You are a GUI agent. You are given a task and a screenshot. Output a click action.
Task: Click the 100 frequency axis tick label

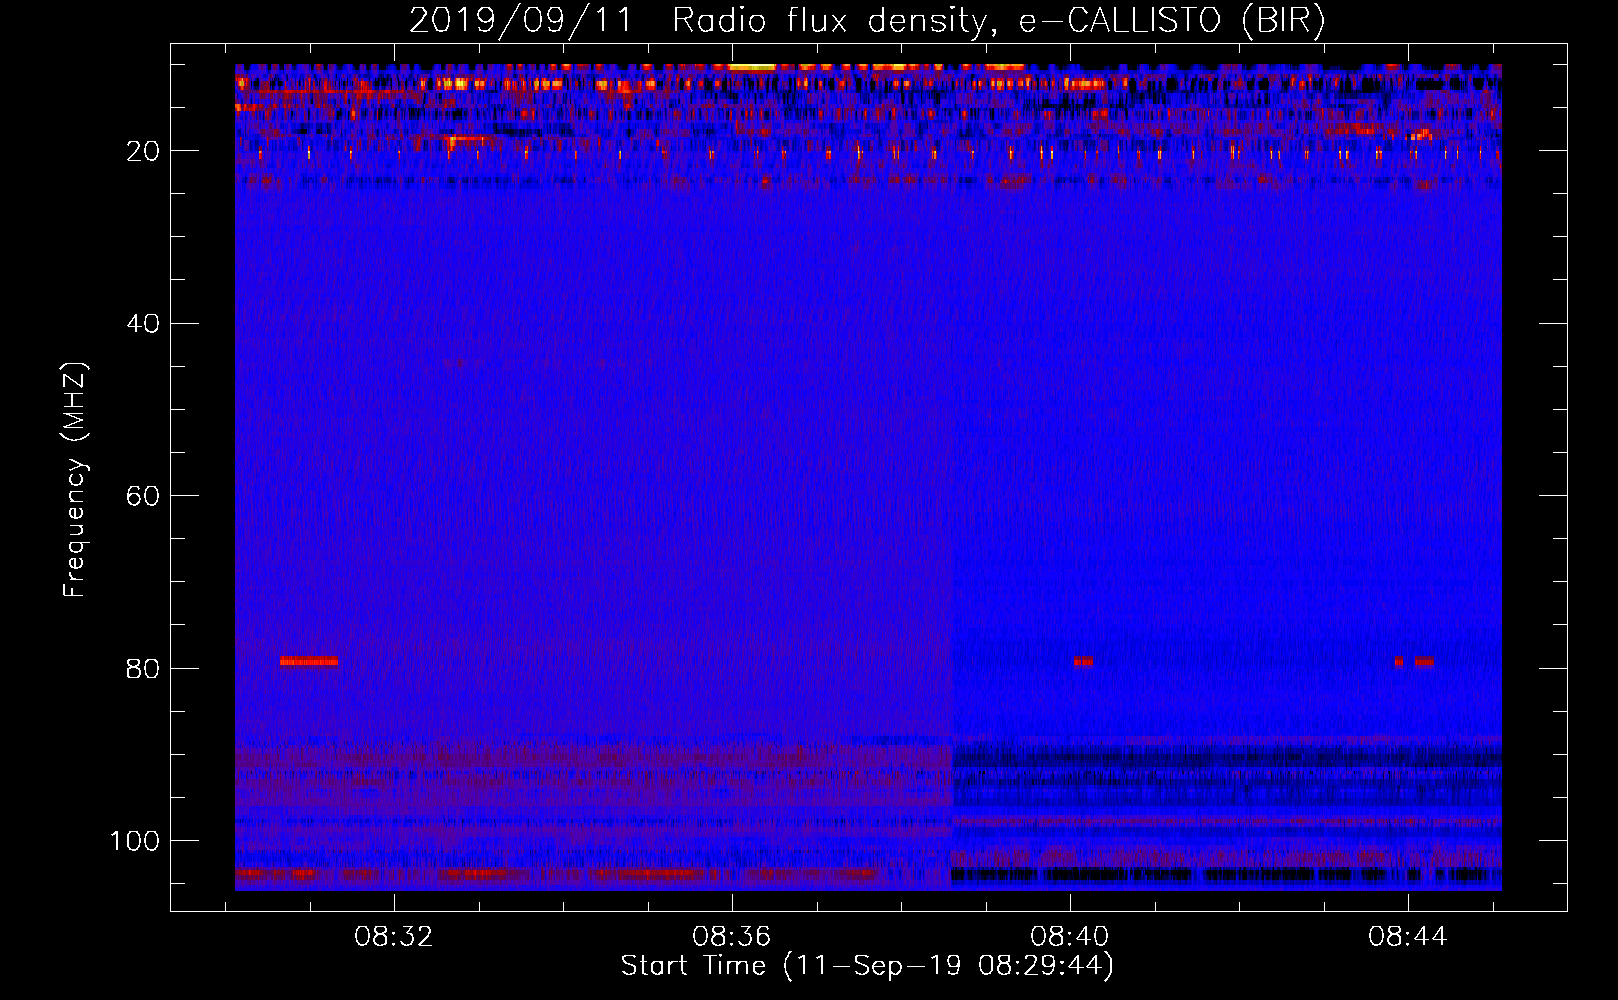click(135, 841)
